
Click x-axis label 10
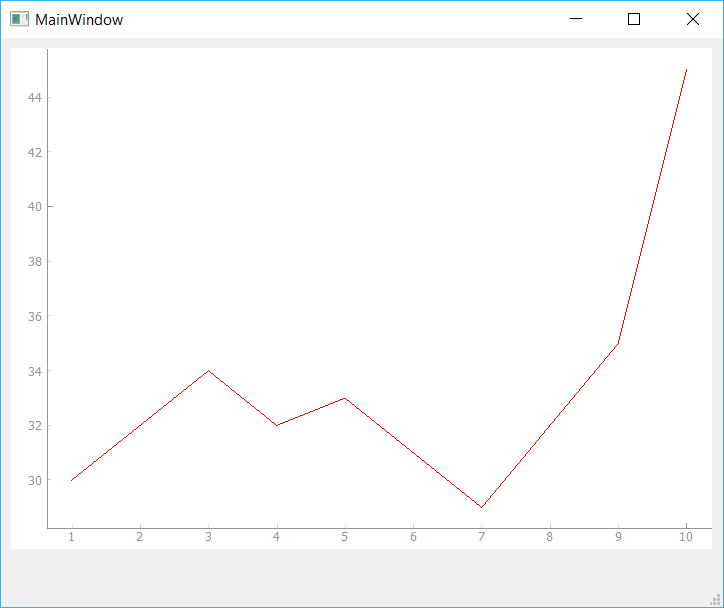coord(686,537)
